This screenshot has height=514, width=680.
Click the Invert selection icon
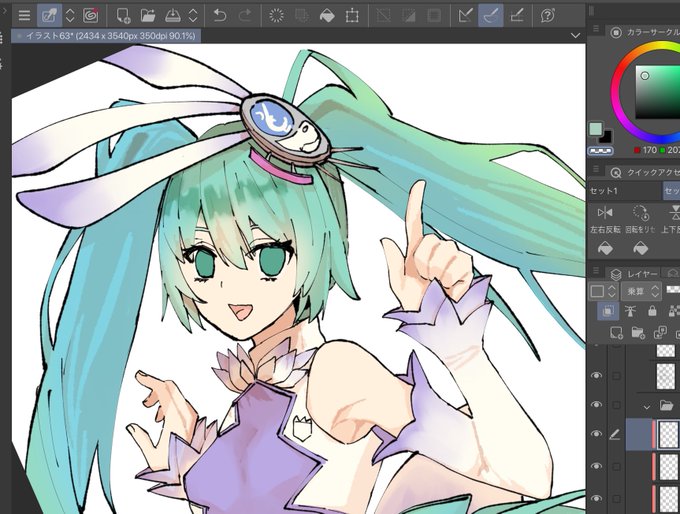coord(409,16)
